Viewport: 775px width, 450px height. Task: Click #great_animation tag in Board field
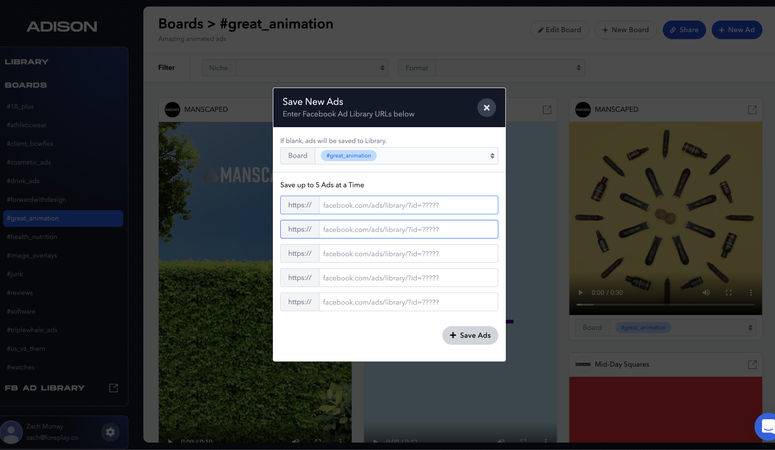348,156
